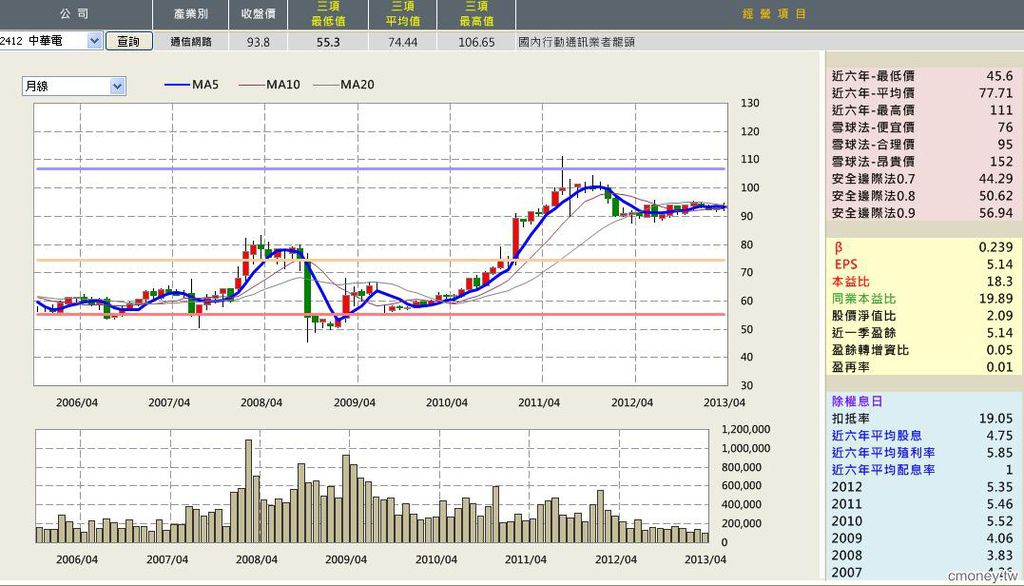Click the 同業本益比 label
The height and width of the screenshot is (586, 1024).
pos(864,298)
